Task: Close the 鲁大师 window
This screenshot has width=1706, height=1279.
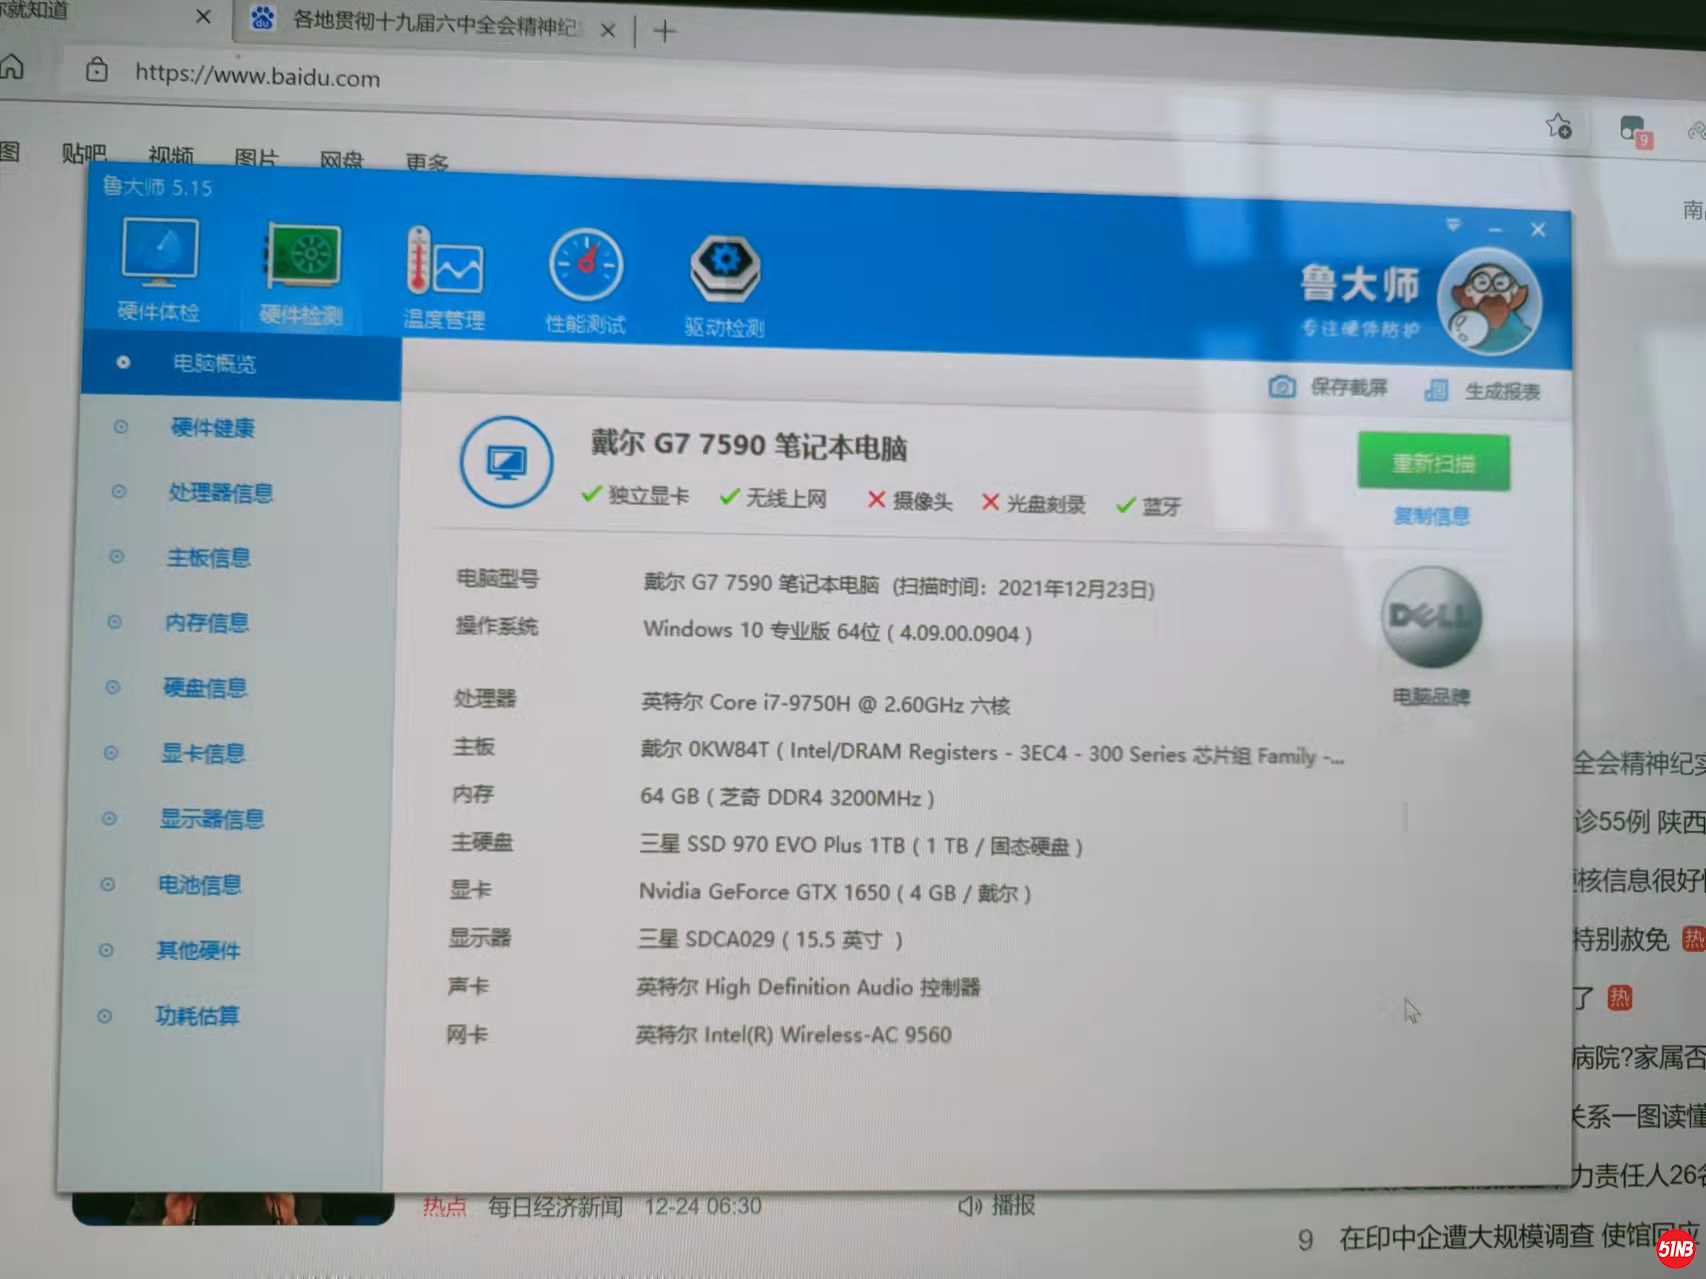Action: point(1538,230)
